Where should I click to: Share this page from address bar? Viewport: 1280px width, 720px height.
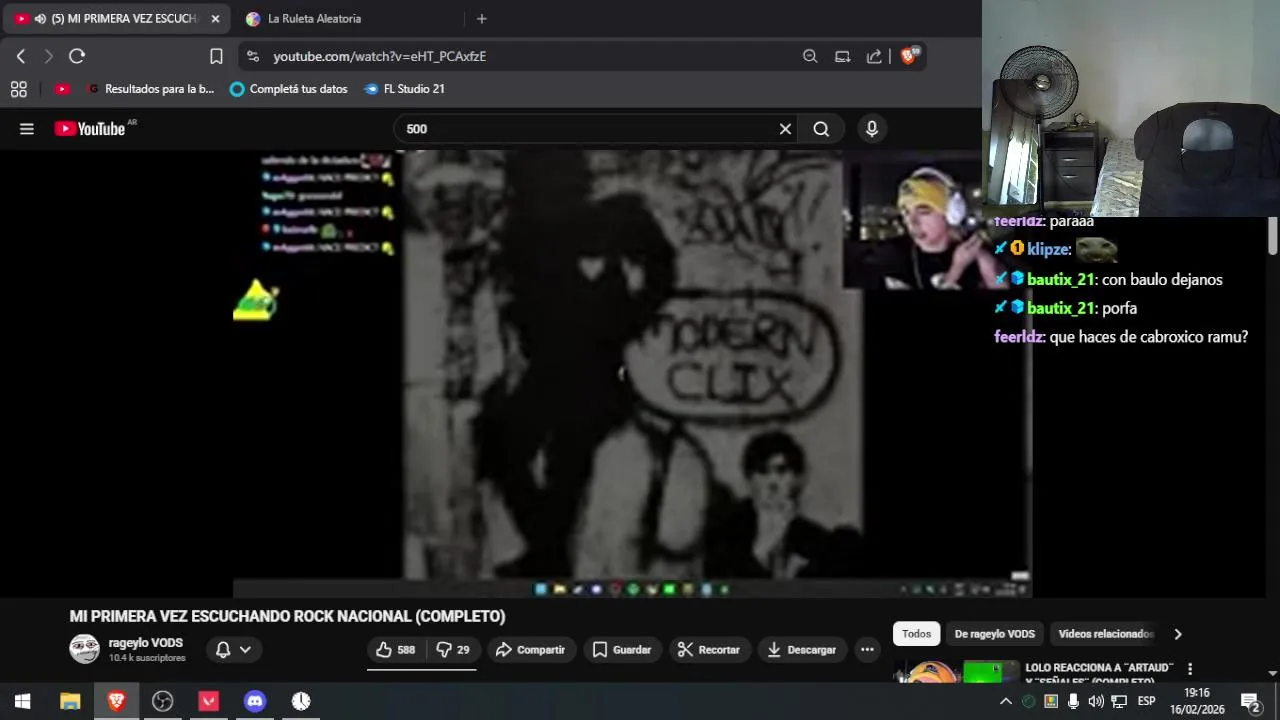coord(874,56)
